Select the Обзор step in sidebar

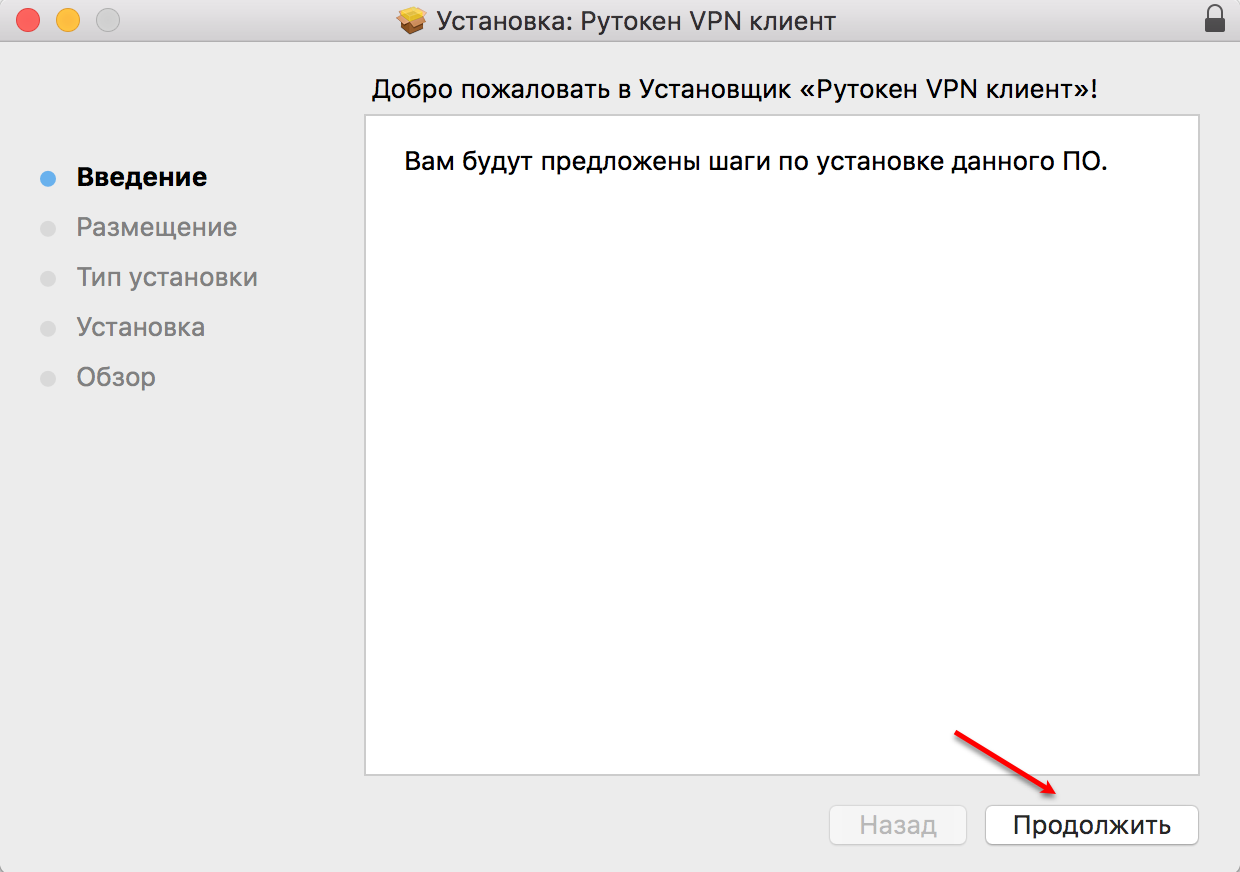click(x=116, y=377)
